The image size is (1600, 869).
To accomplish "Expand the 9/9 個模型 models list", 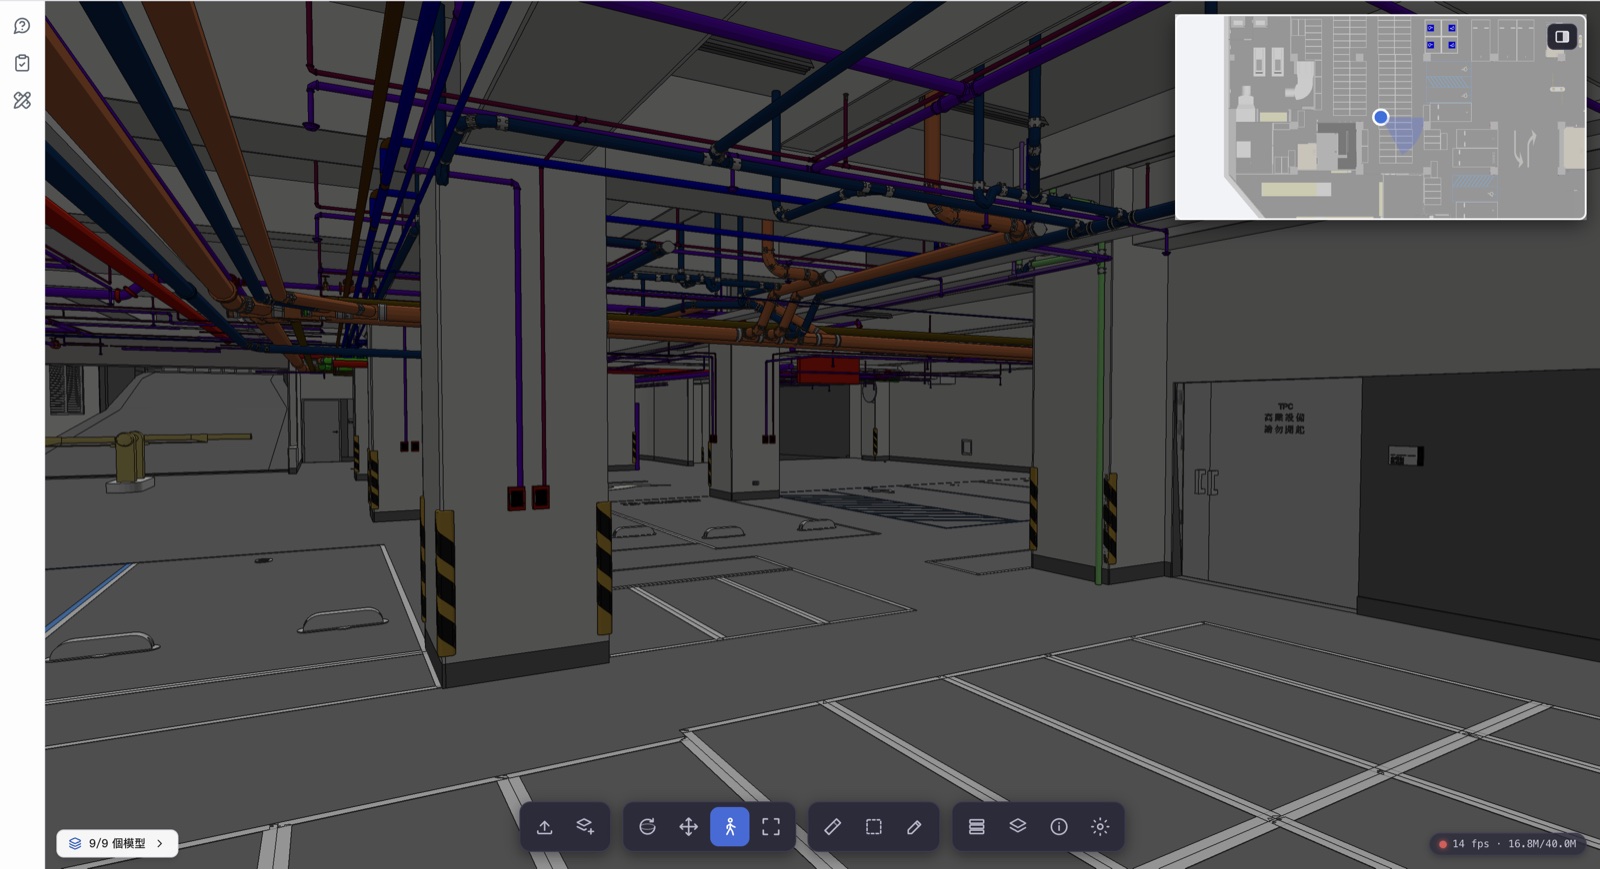I will 117,843.
